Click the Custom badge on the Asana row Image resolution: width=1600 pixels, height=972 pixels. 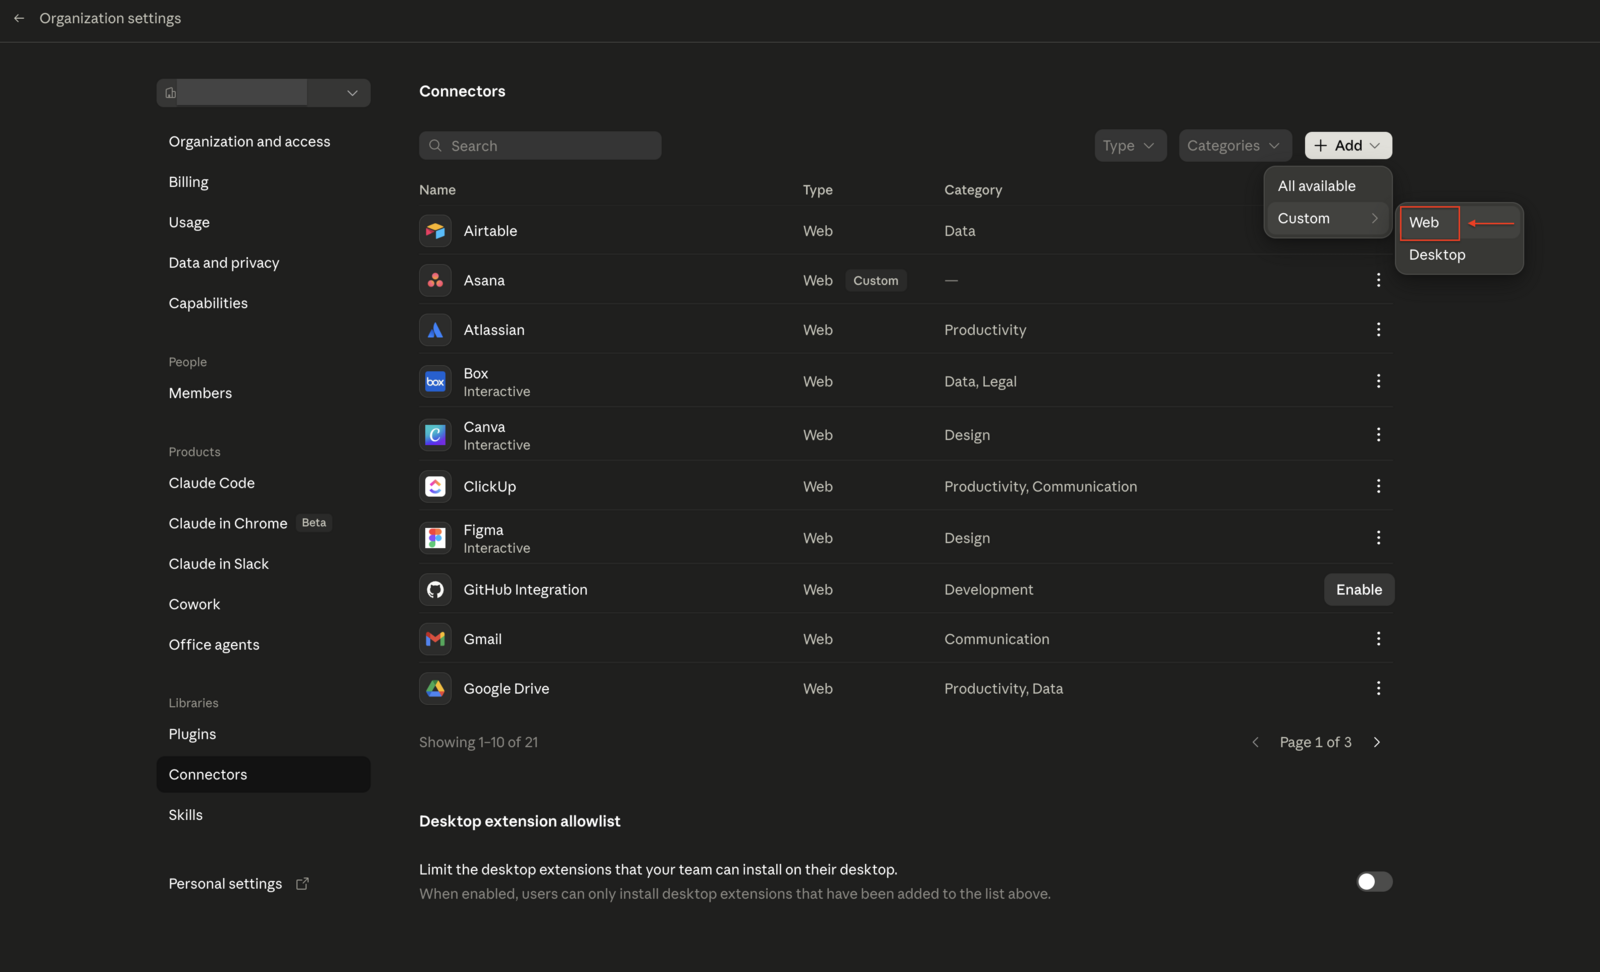(x=876, y=281)
